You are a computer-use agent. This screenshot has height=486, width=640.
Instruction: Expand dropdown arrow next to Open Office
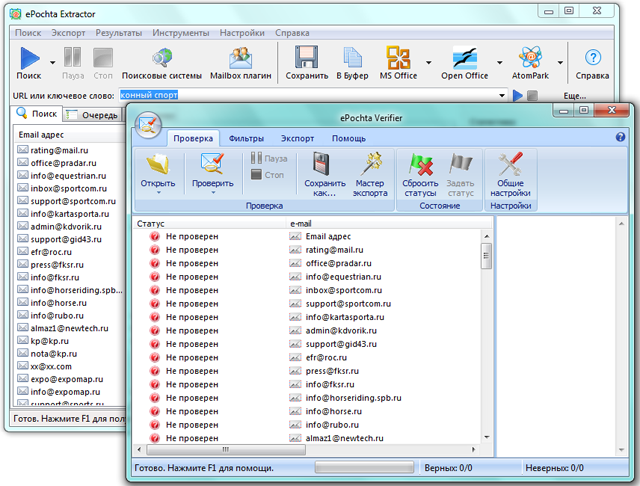click(x=499, y=62)
